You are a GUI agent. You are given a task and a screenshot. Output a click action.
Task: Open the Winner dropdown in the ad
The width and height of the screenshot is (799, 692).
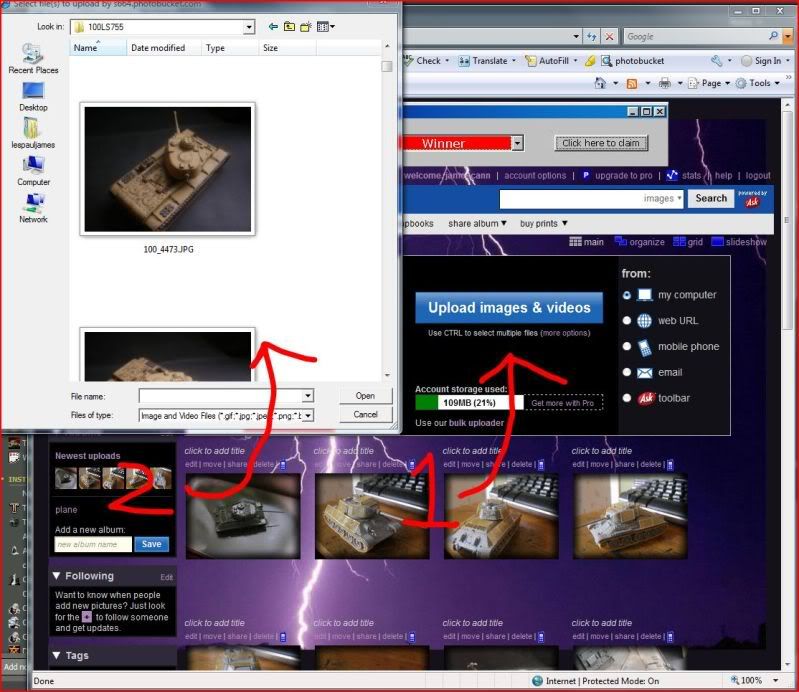[518, 143]
